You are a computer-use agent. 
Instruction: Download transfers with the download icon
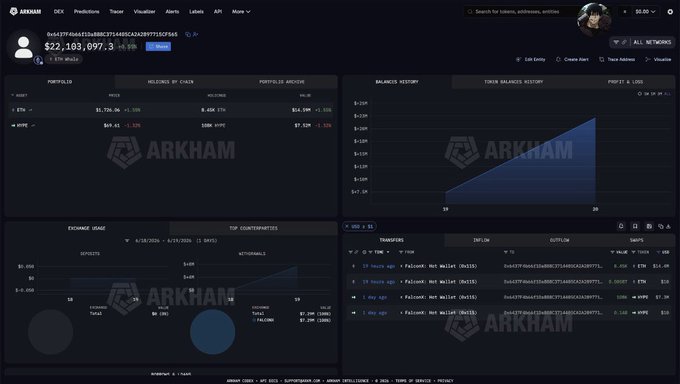668,226
